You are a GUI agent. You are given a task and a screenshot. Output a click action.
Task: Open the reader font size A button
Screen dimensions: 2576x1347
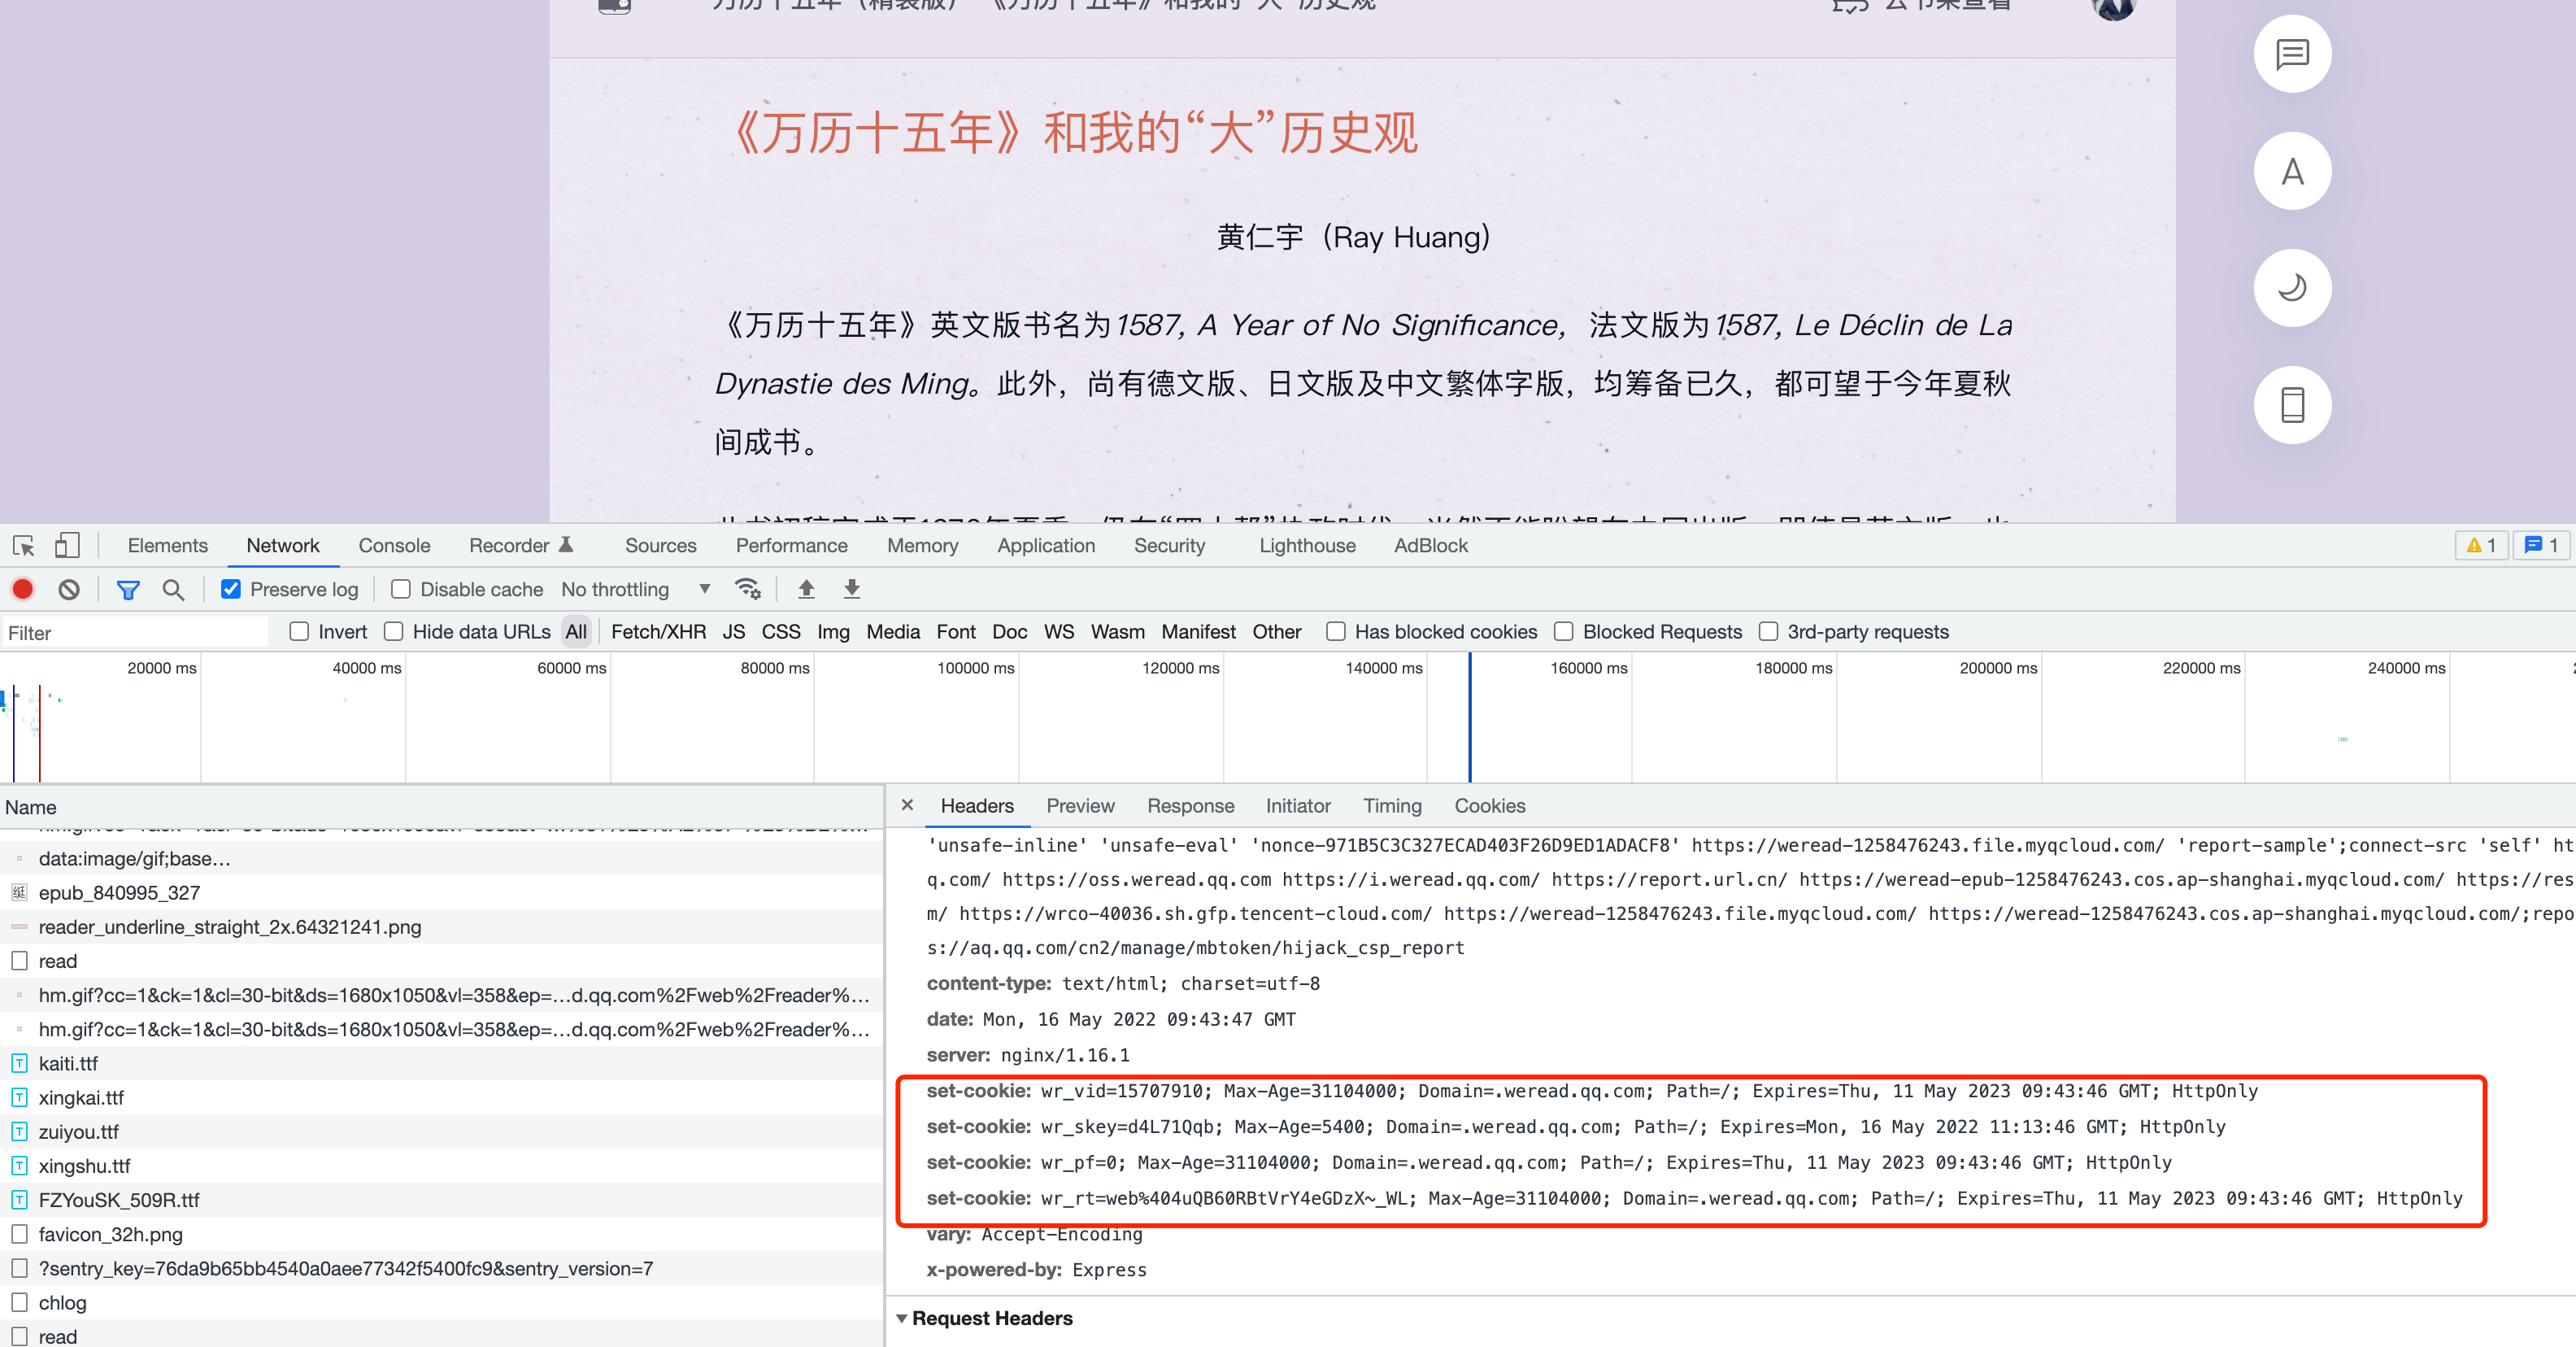[2291, 171]
